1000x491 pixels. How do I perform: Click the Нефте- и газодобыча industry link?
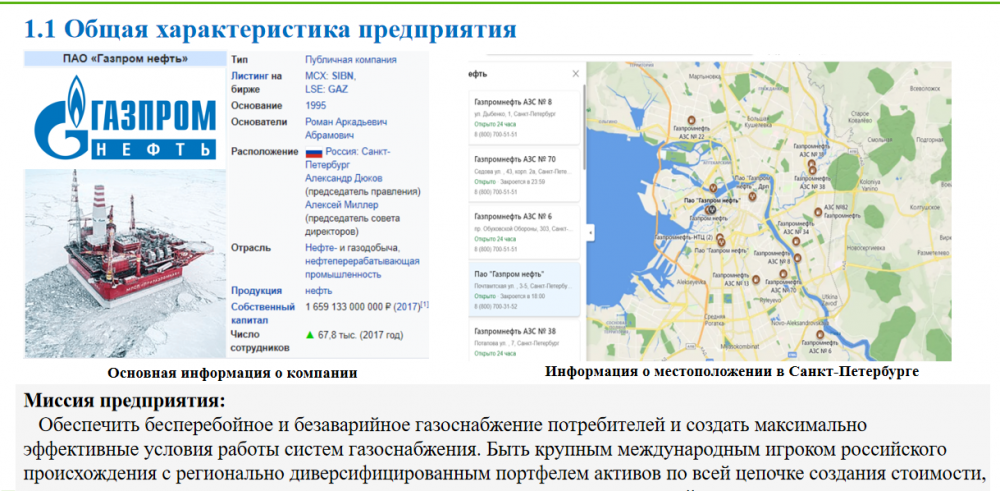tap(352, 247)
